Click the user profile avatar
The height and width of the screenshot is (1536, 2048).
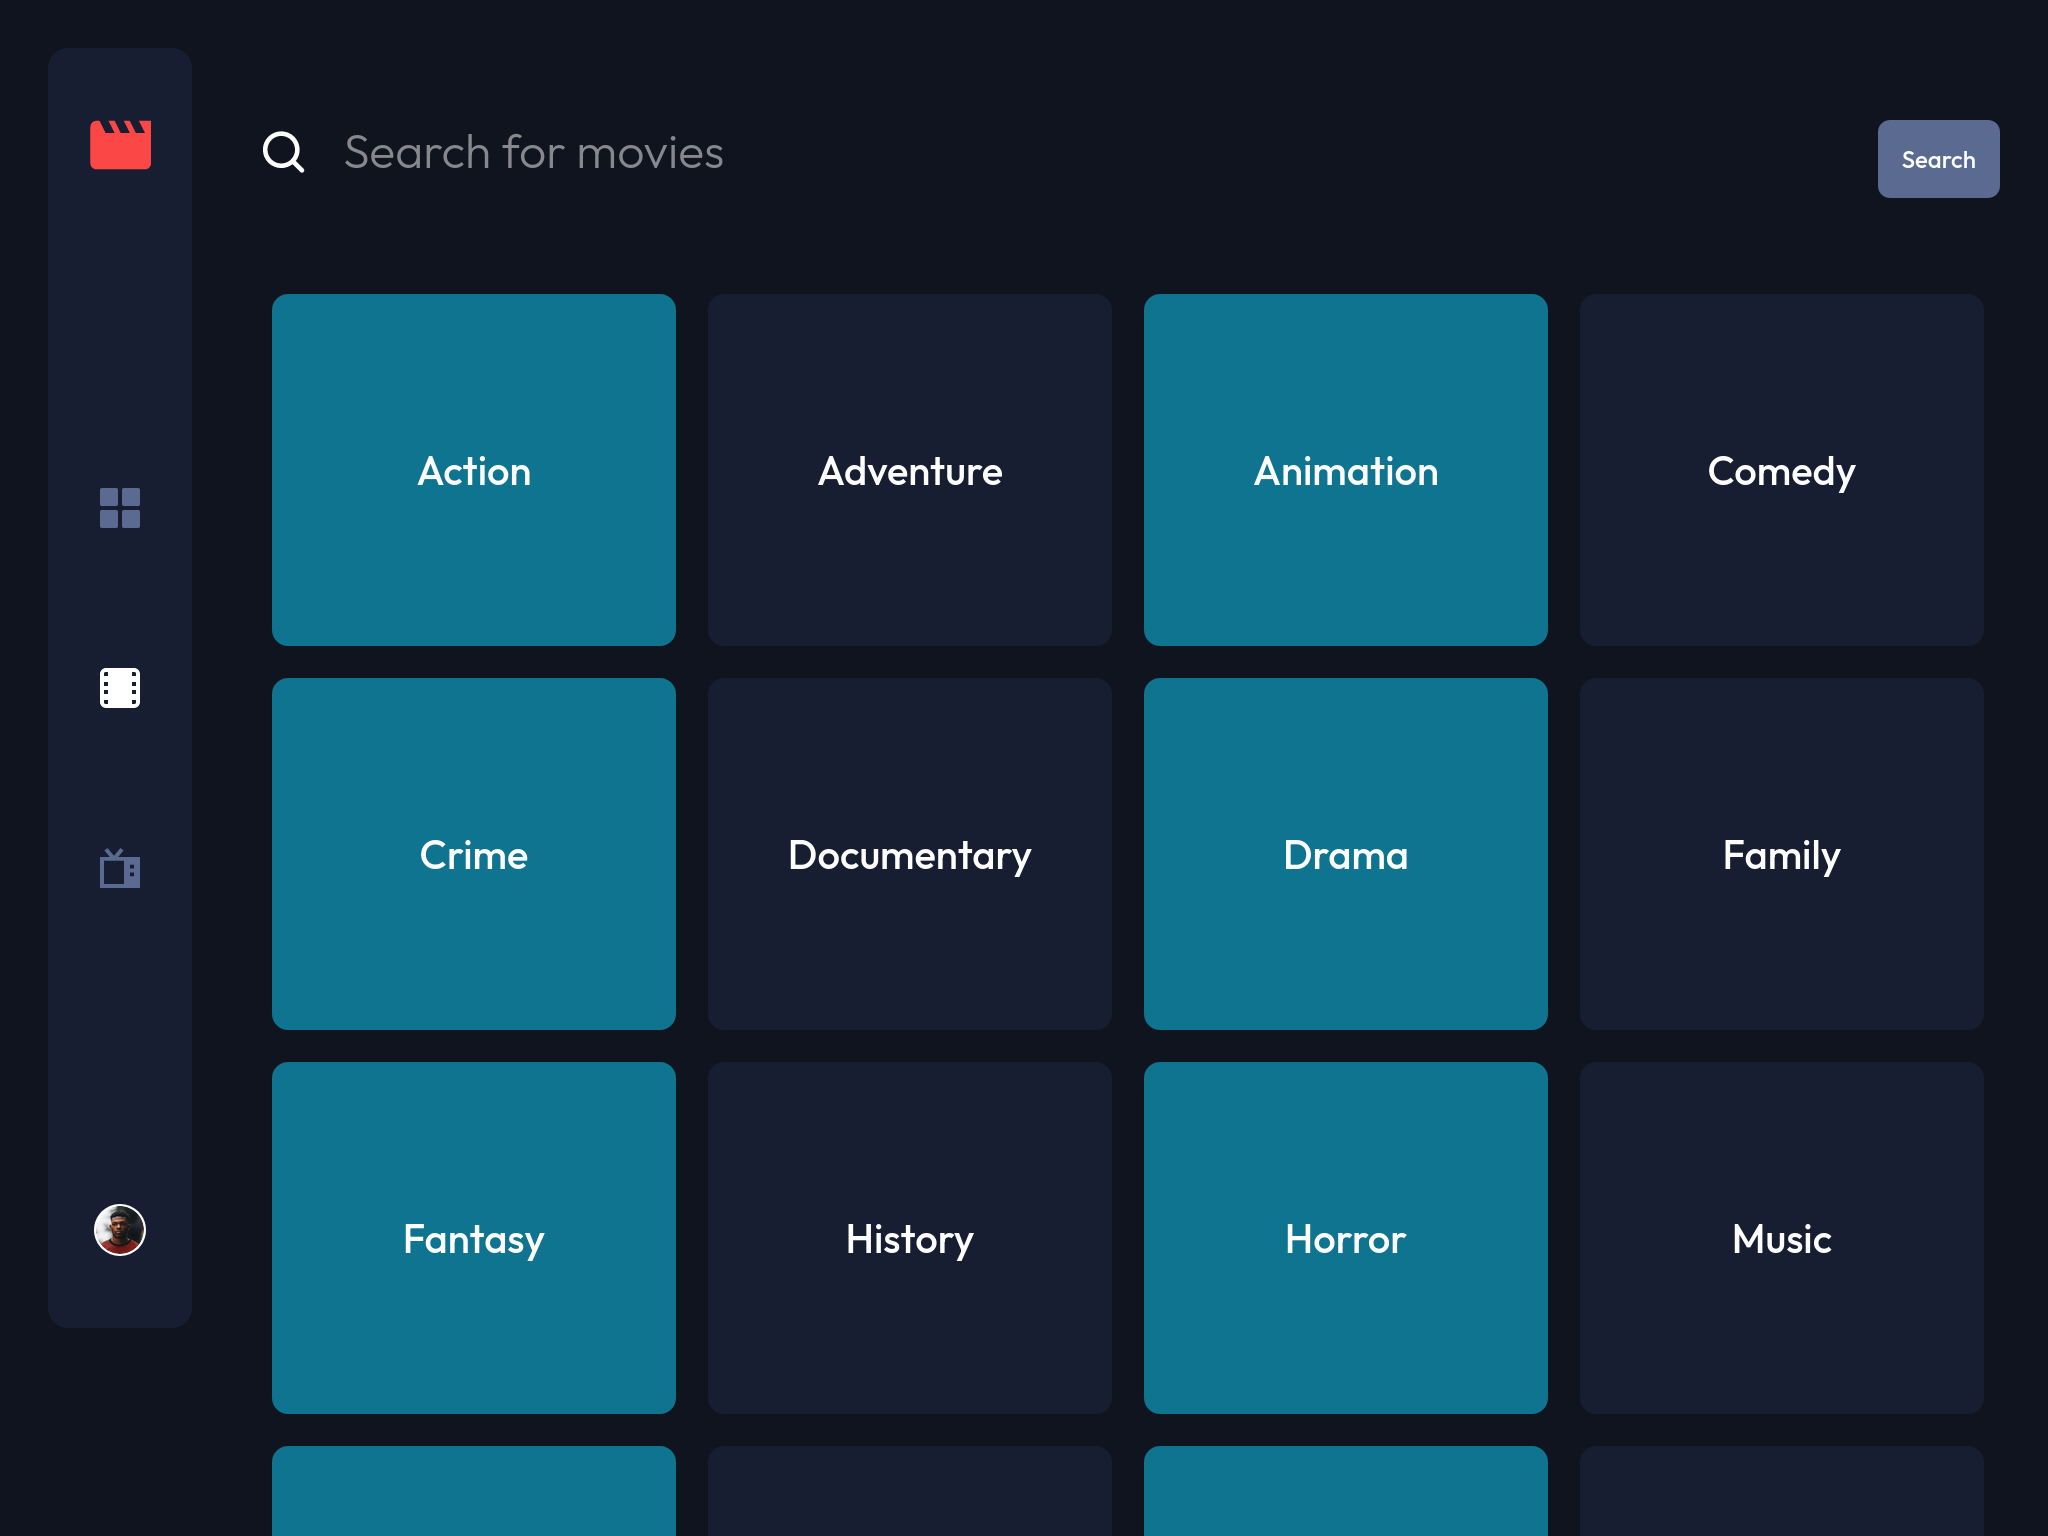point(120,1229)
